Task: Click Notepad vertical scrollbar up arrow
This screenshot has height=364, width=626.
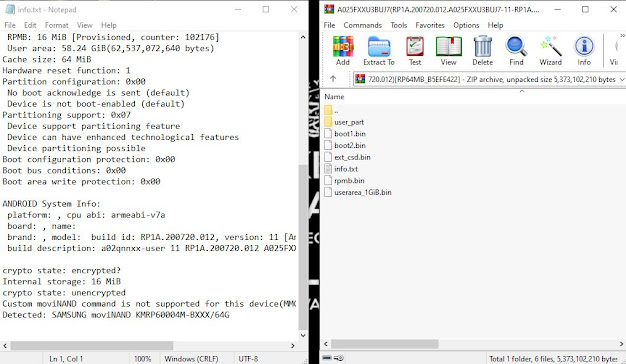Action: [x=303, y=37]
